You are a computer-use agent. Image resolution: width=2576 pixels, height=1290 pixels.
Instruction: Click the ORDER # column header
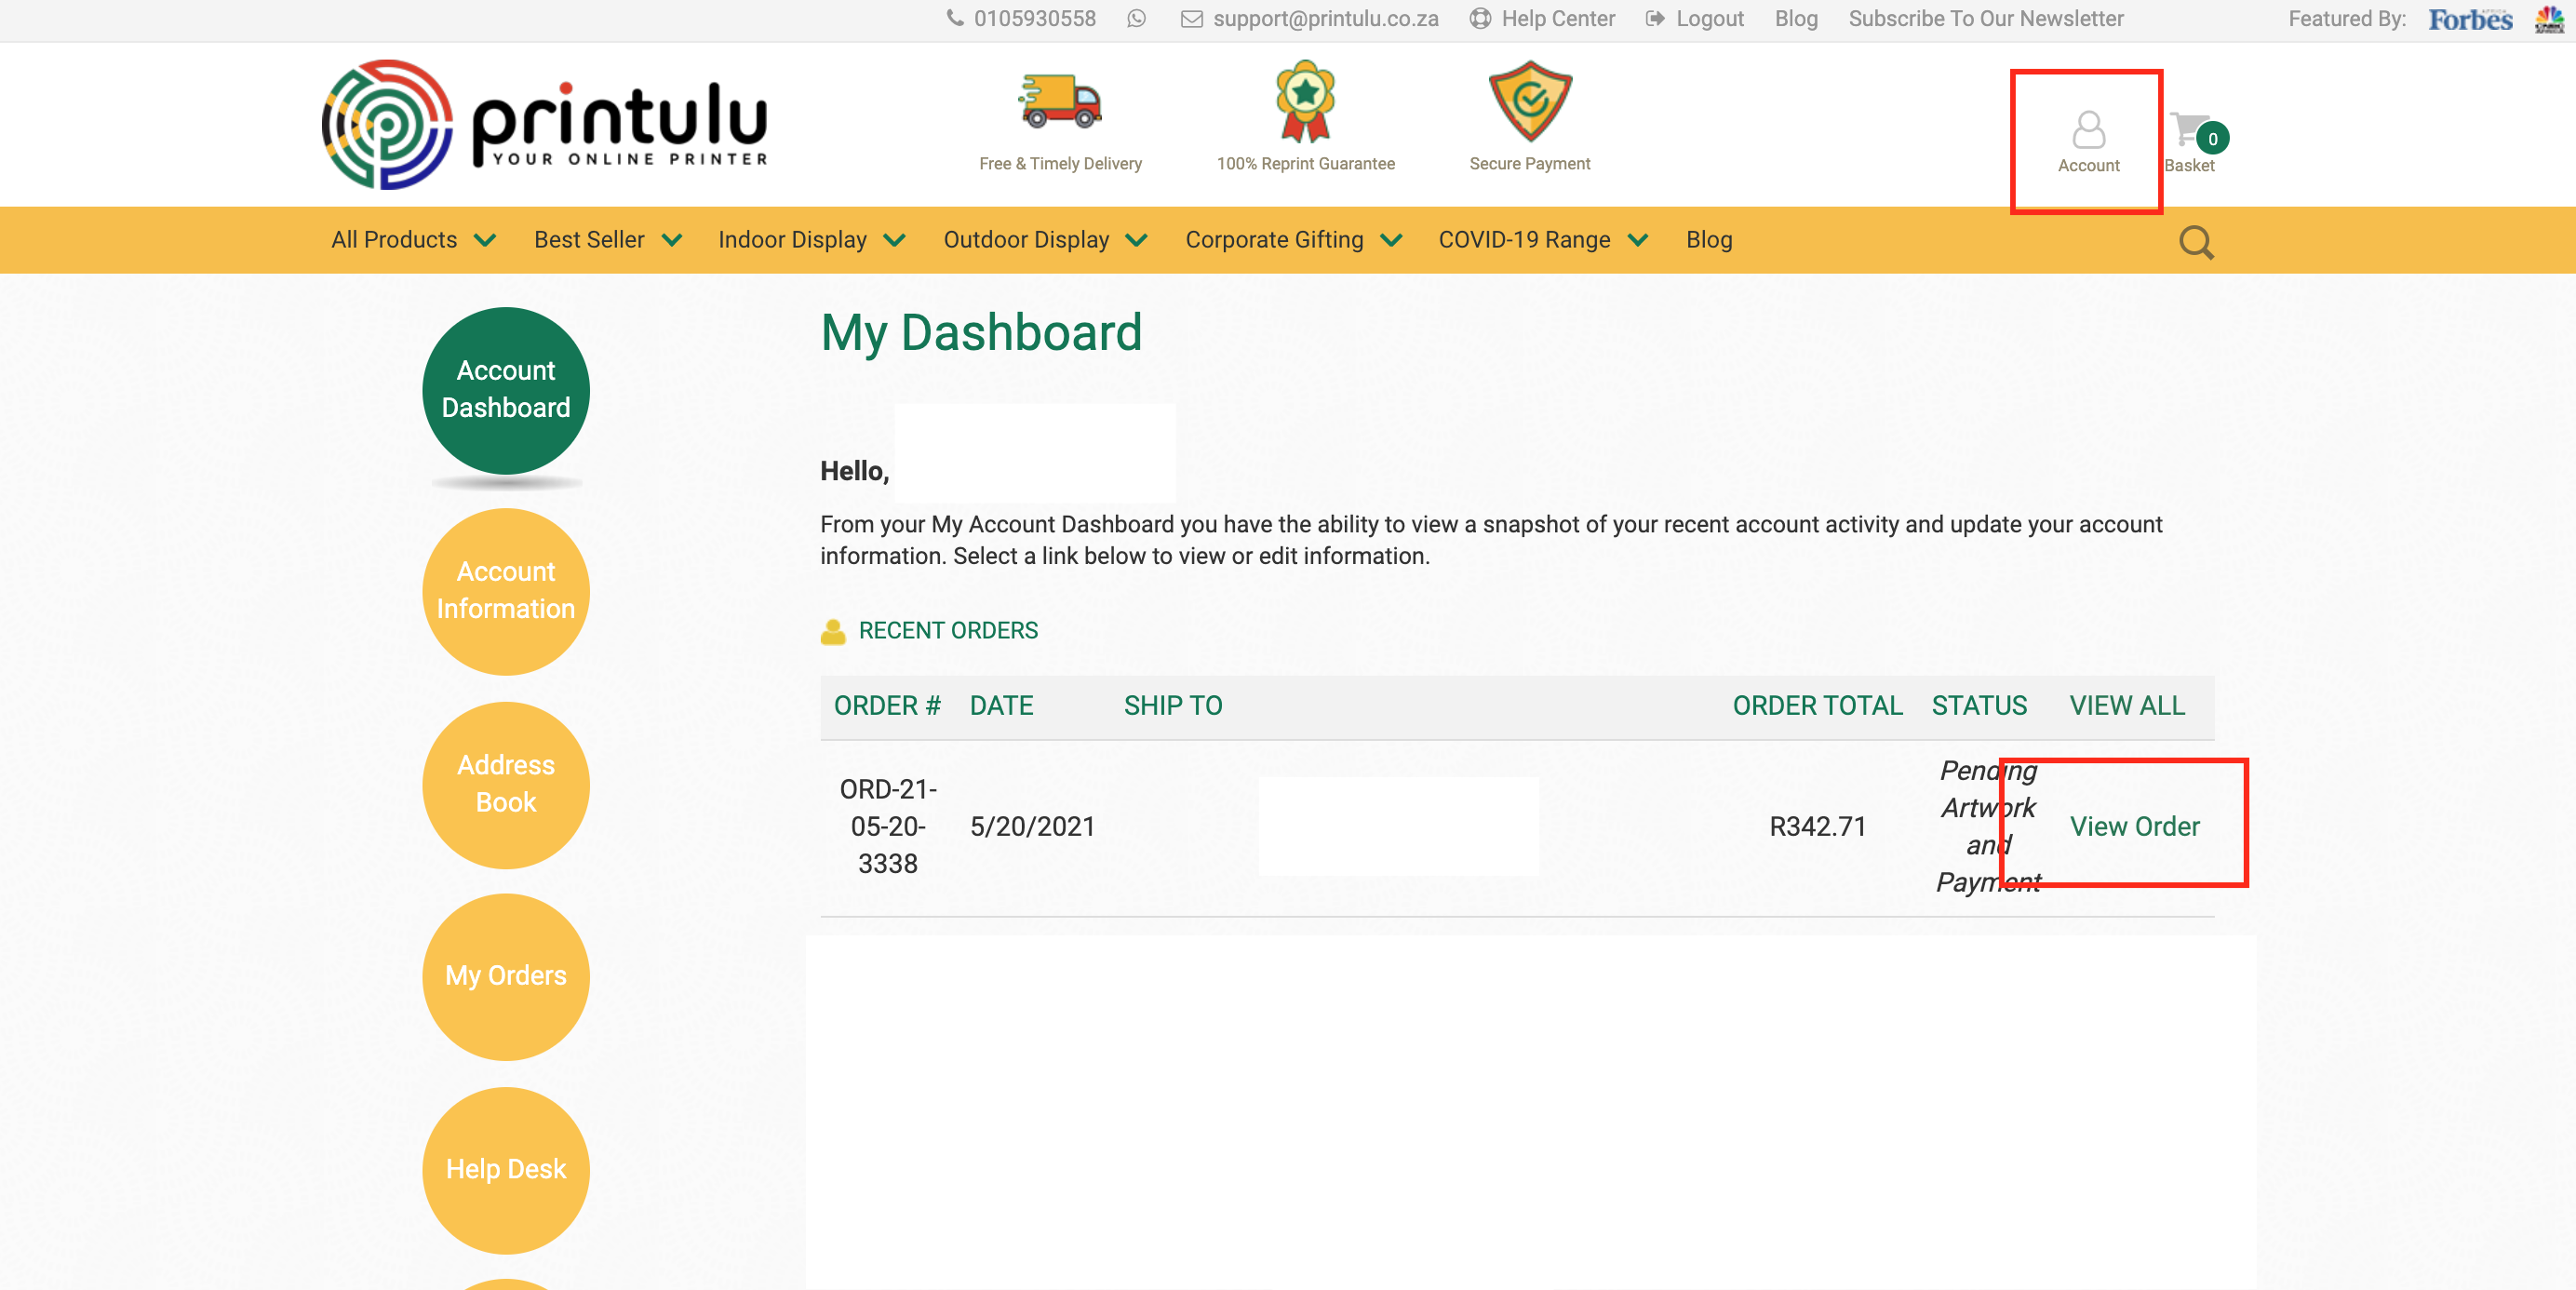coord(887,706)
